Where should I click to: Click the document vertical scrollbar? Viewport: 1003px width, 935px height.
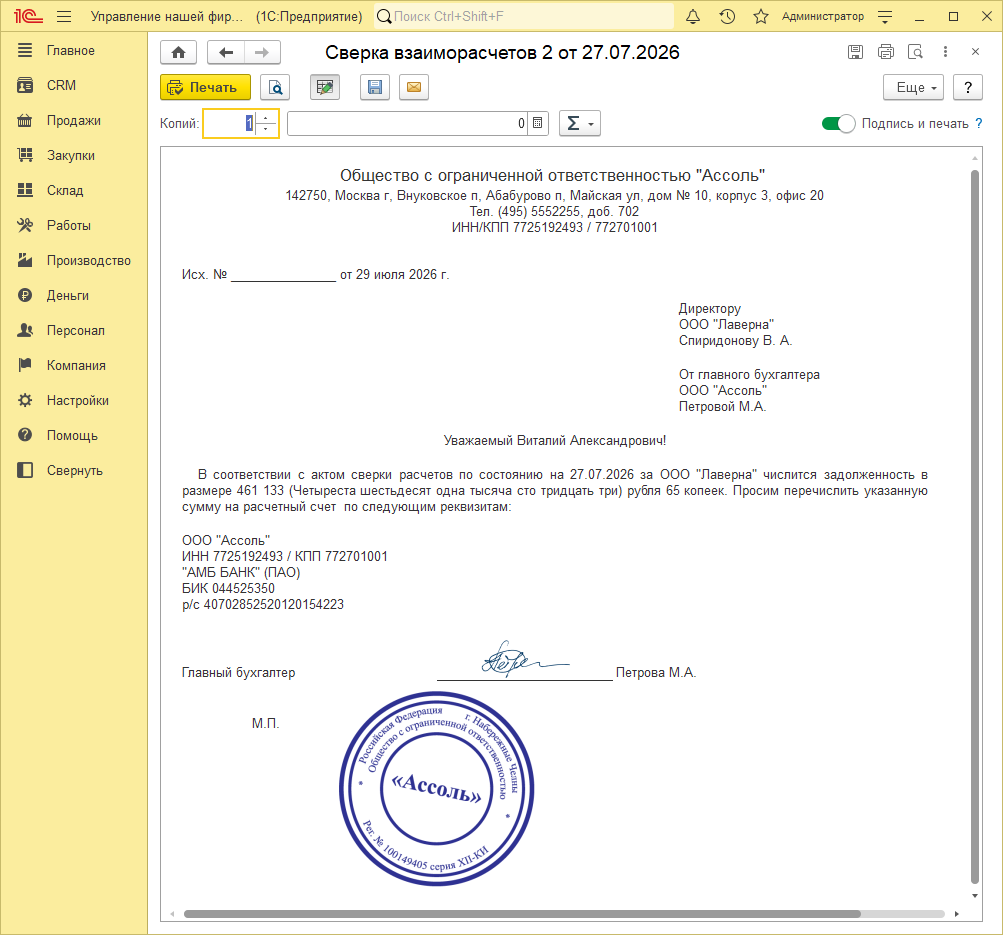click(975, 526)
